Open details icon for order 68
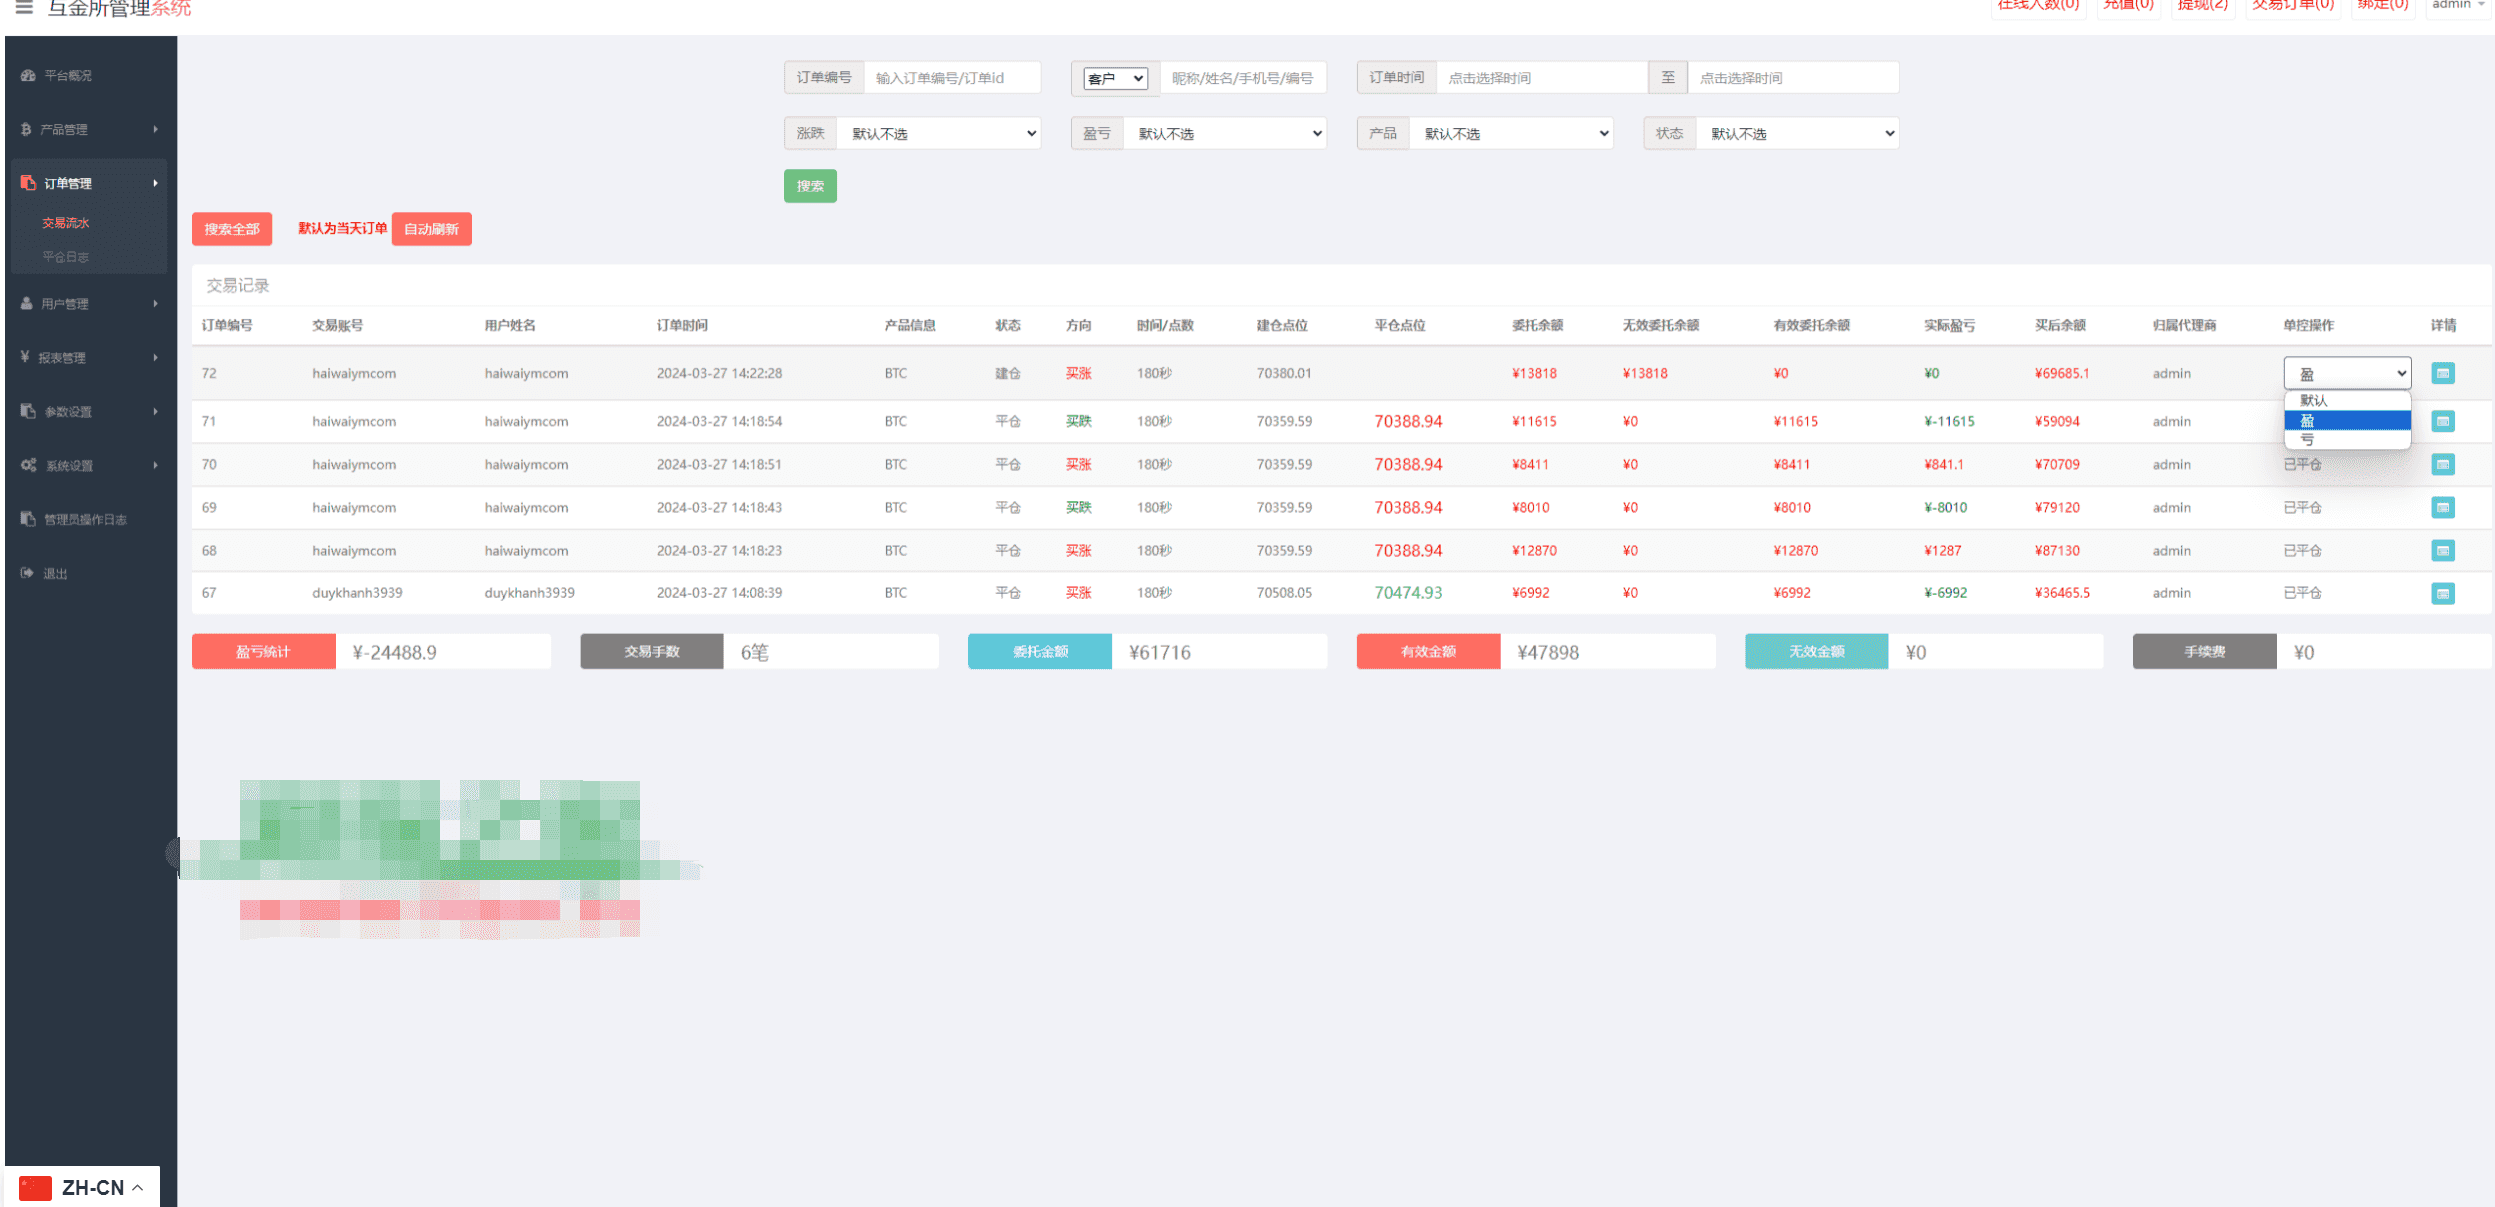This screenshot has height=1207, width=2495. [2442, 550]
